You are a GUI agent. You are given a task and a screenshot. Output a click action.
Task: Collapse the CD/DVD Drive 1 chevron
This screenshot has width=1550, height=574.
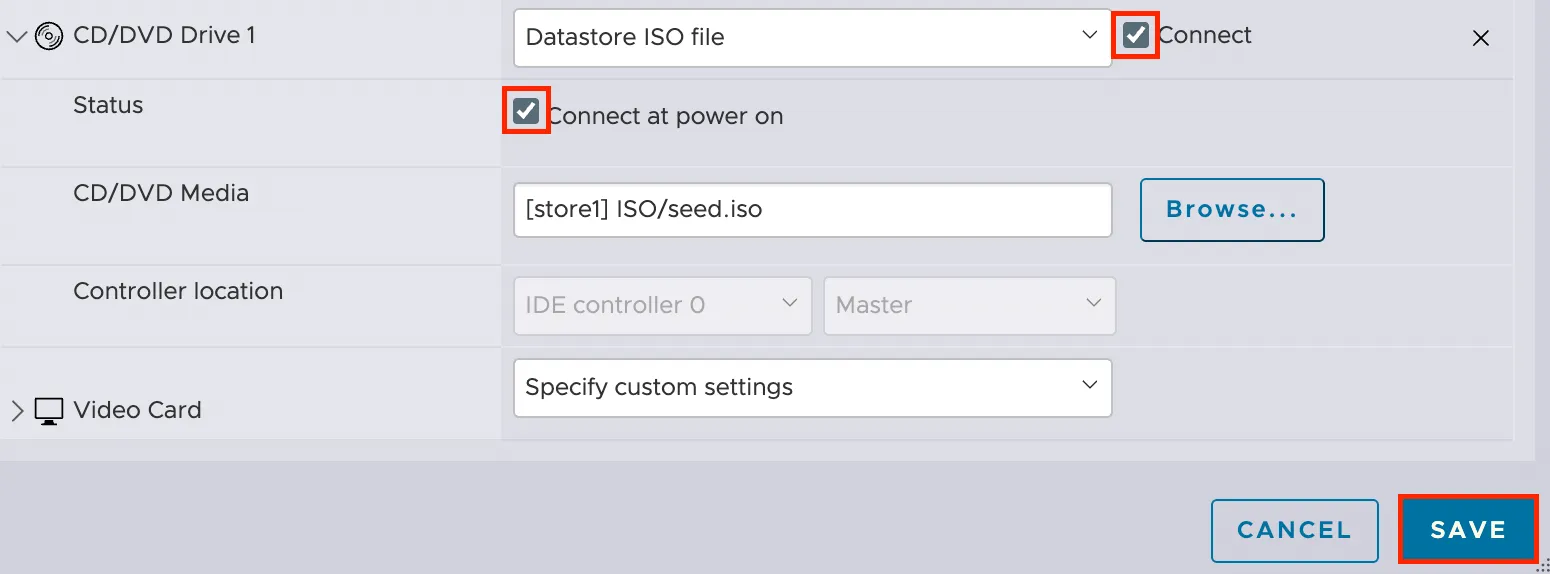(x=17, y=37)
